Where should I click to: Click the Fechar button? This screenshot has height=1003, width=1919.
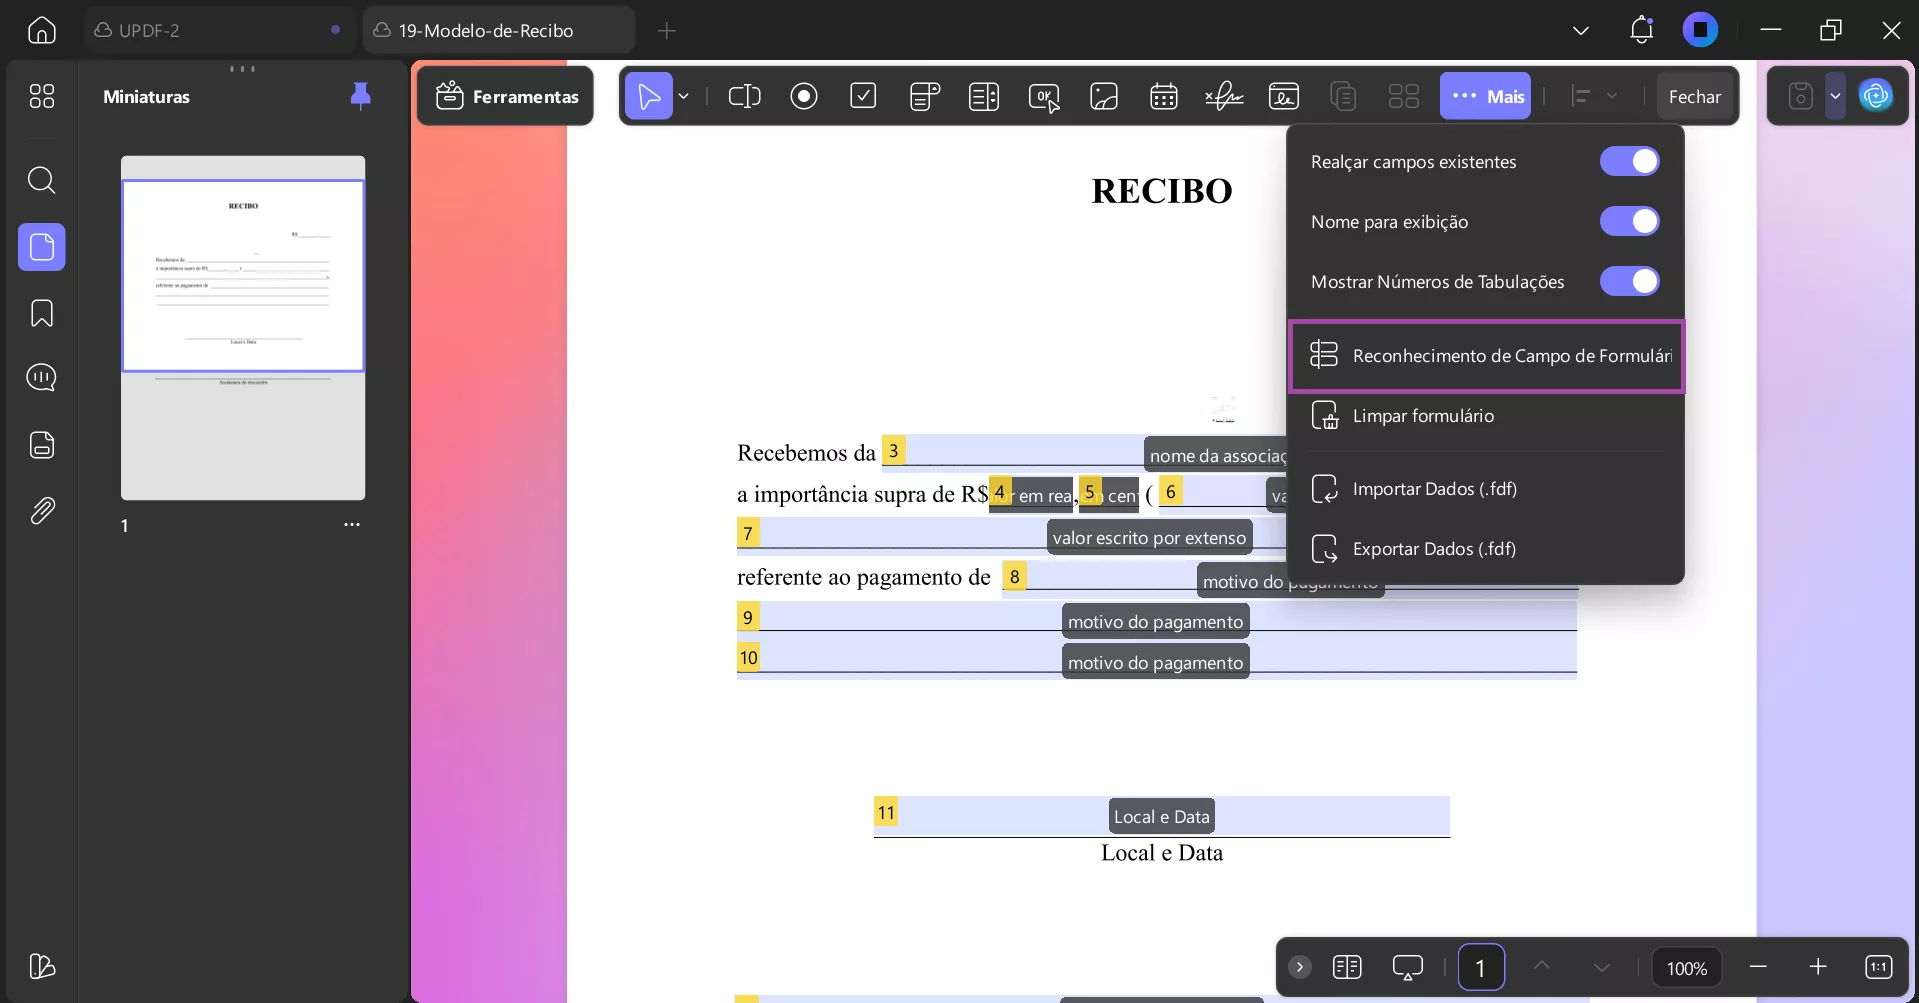1694,97
